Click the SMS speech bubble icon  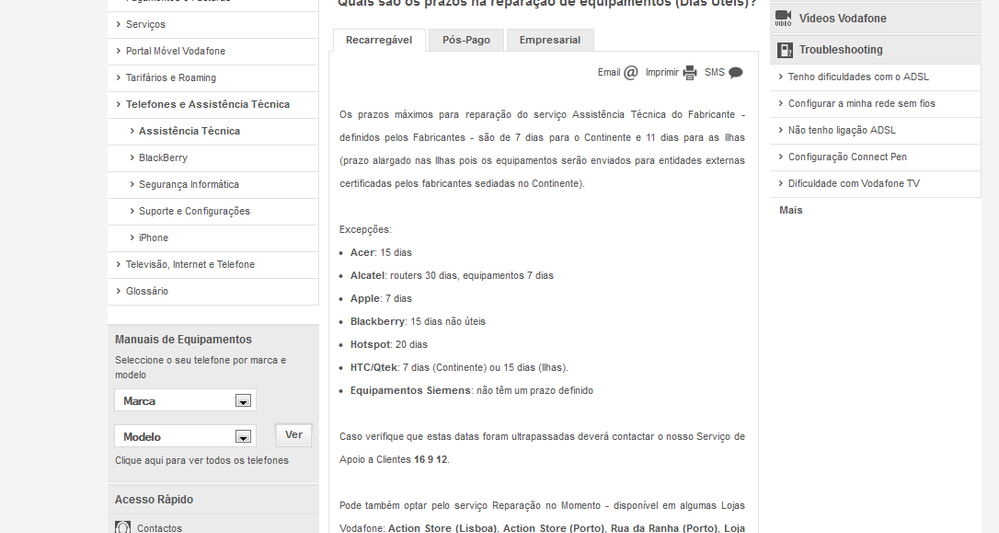pyautogui.click(x=735, y=73)
